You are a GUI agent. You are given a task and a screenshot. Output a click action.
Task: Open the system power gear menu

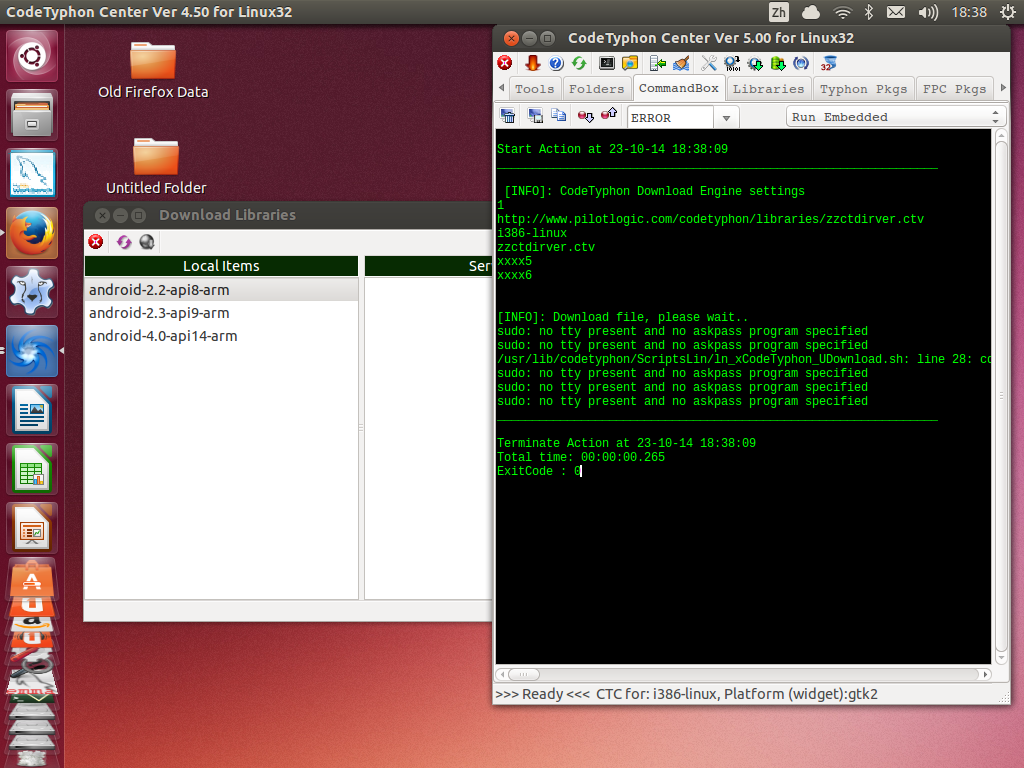pyautogui.click(x=1008, y=12)
